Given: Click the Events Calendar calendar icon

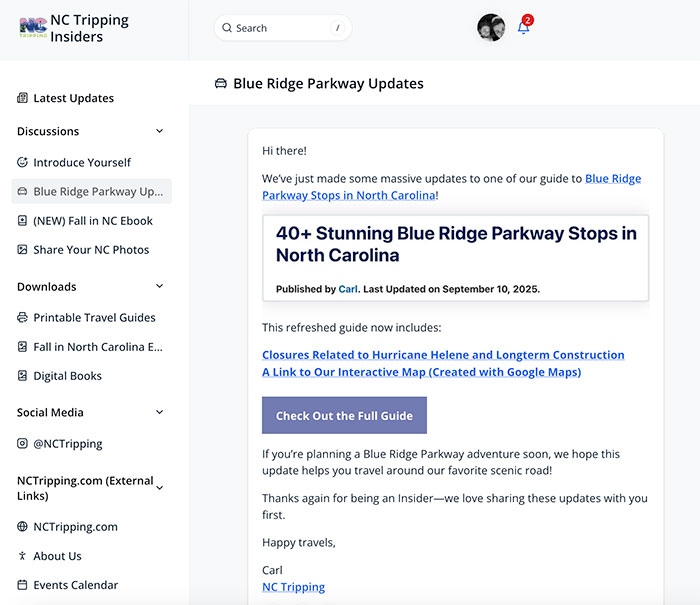Looking at the screenshot, I should (22, 585).
